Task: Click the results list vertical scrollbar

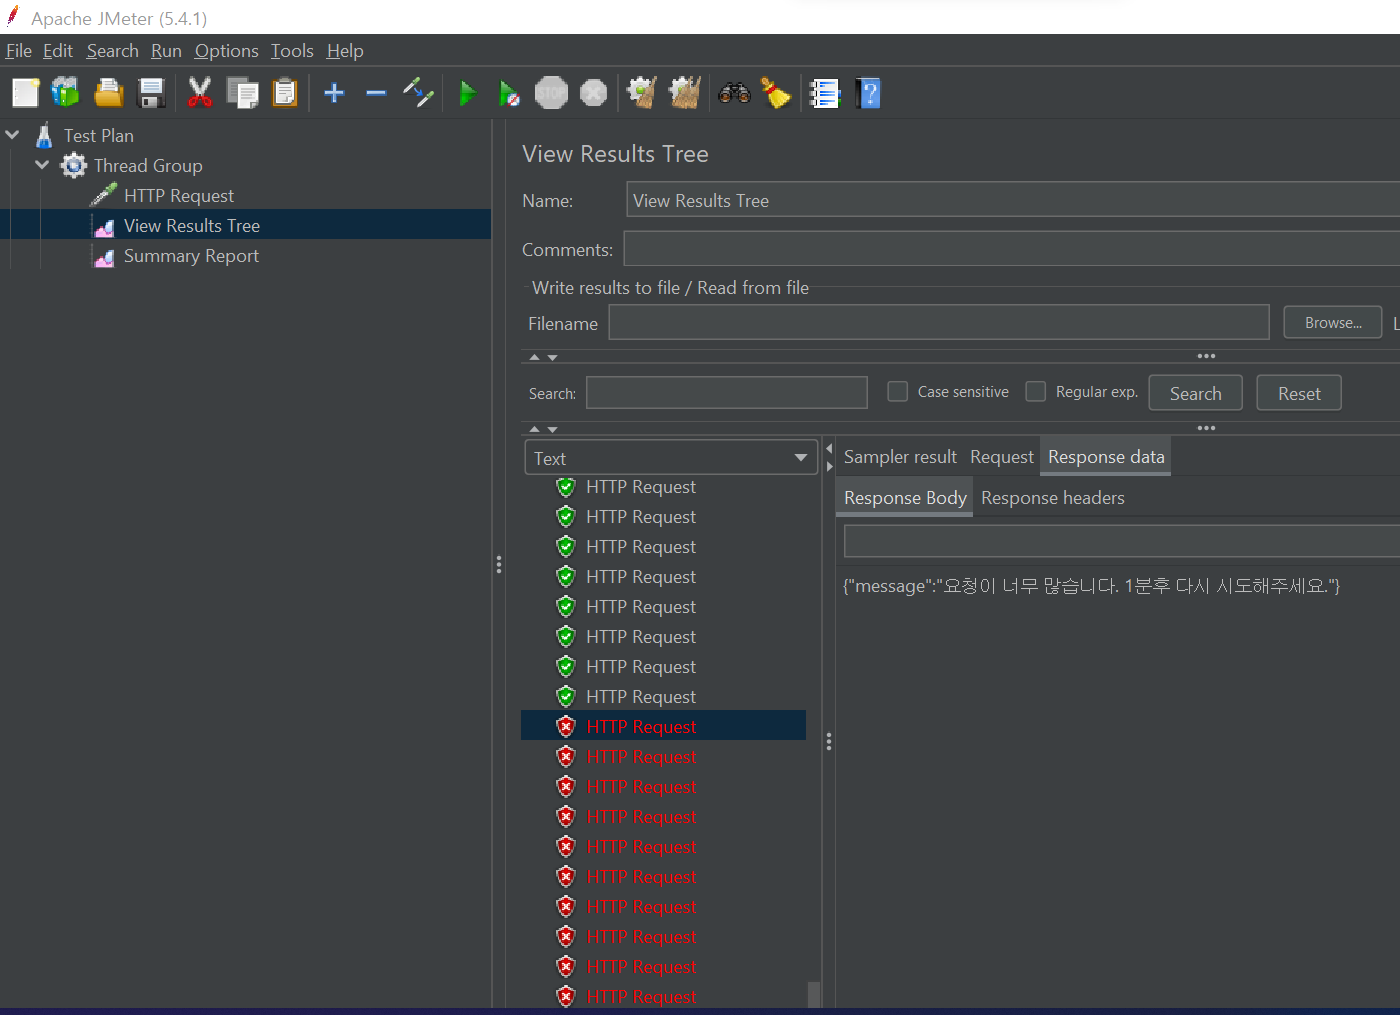Action: [814, 994]
